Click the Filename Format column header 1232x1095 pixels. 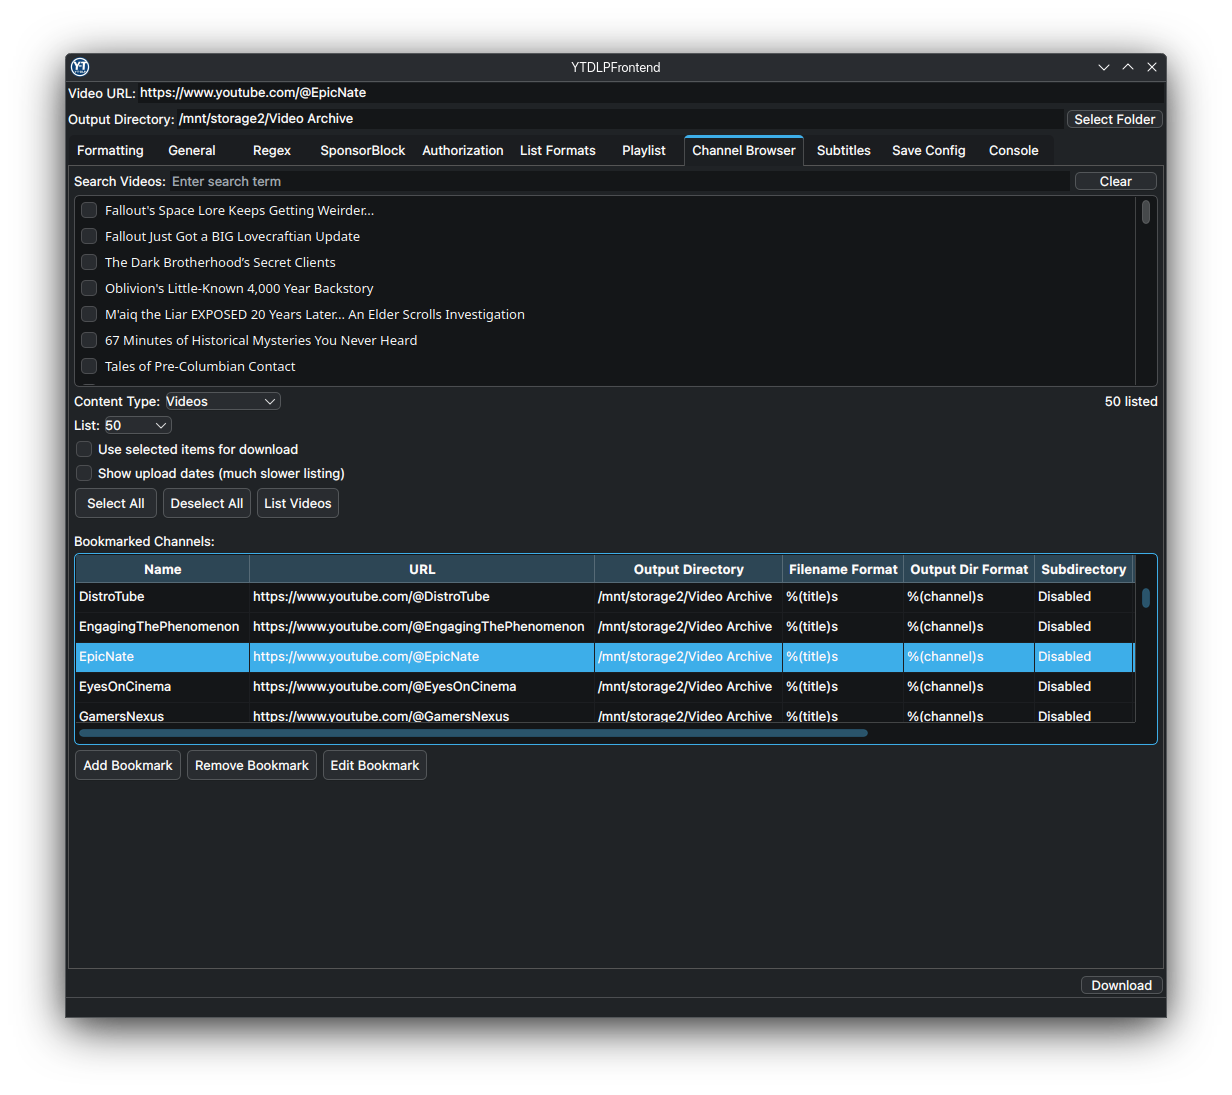tap(843, 569)
